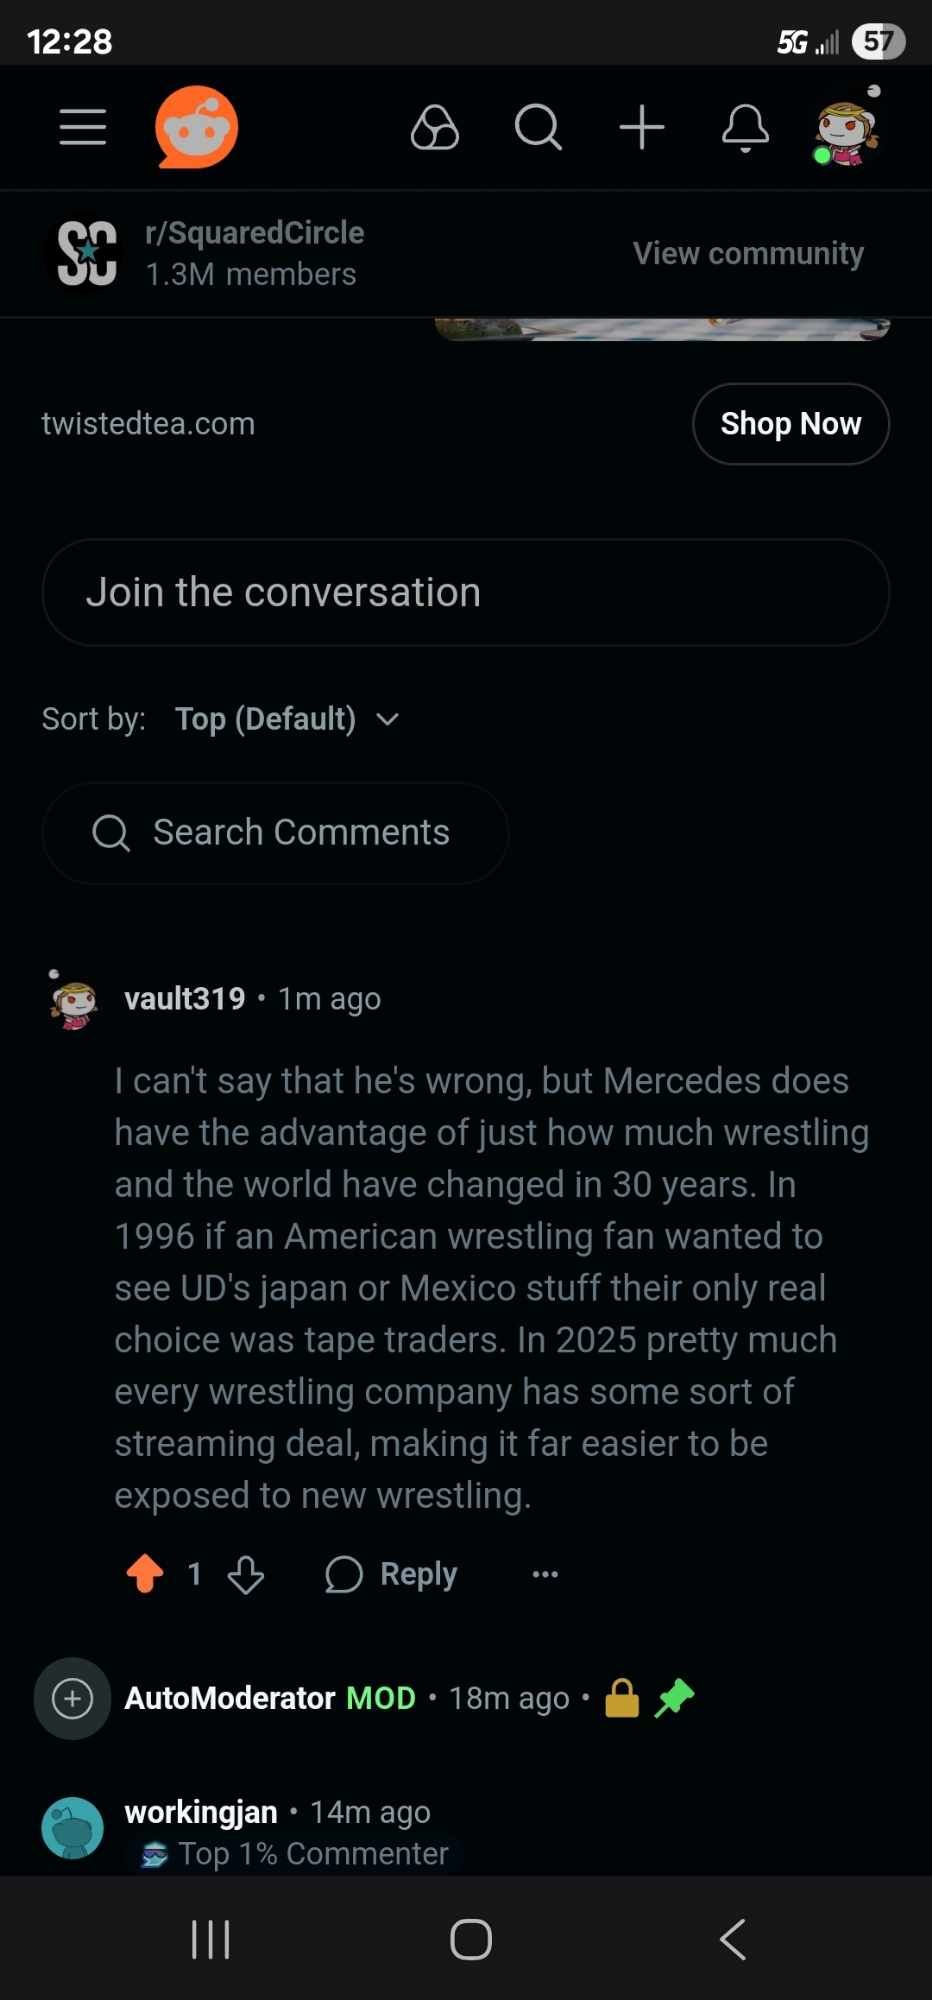This screenshot has height=2000, width=932.
Task: Open the Sort by Top (Default) dropdown
Action: 287,719
